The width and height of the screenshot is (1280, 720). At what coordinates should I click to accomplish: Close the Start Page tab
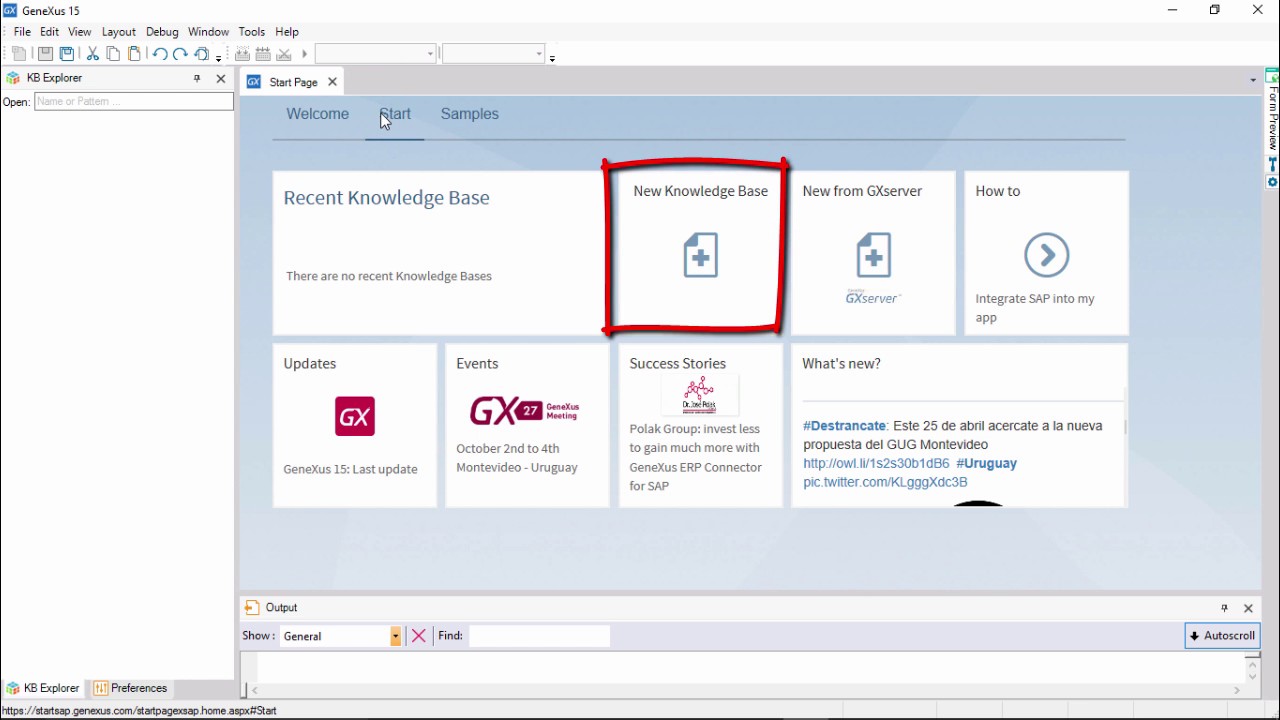tap(332, 82)
